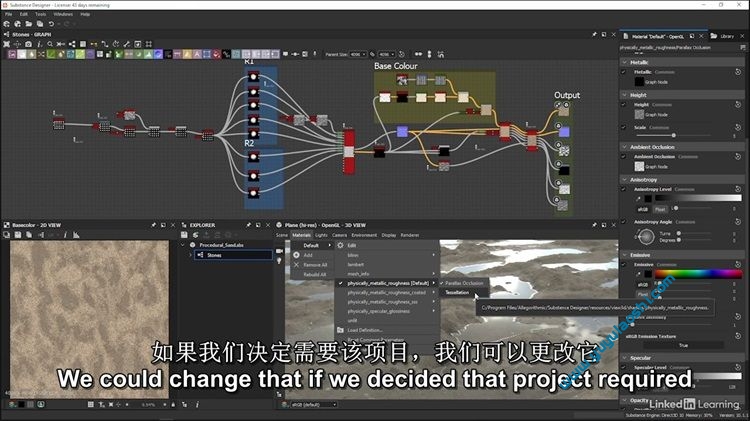Click the info icon in 2D view toolbar
The image size is (750, 421).
65,235
